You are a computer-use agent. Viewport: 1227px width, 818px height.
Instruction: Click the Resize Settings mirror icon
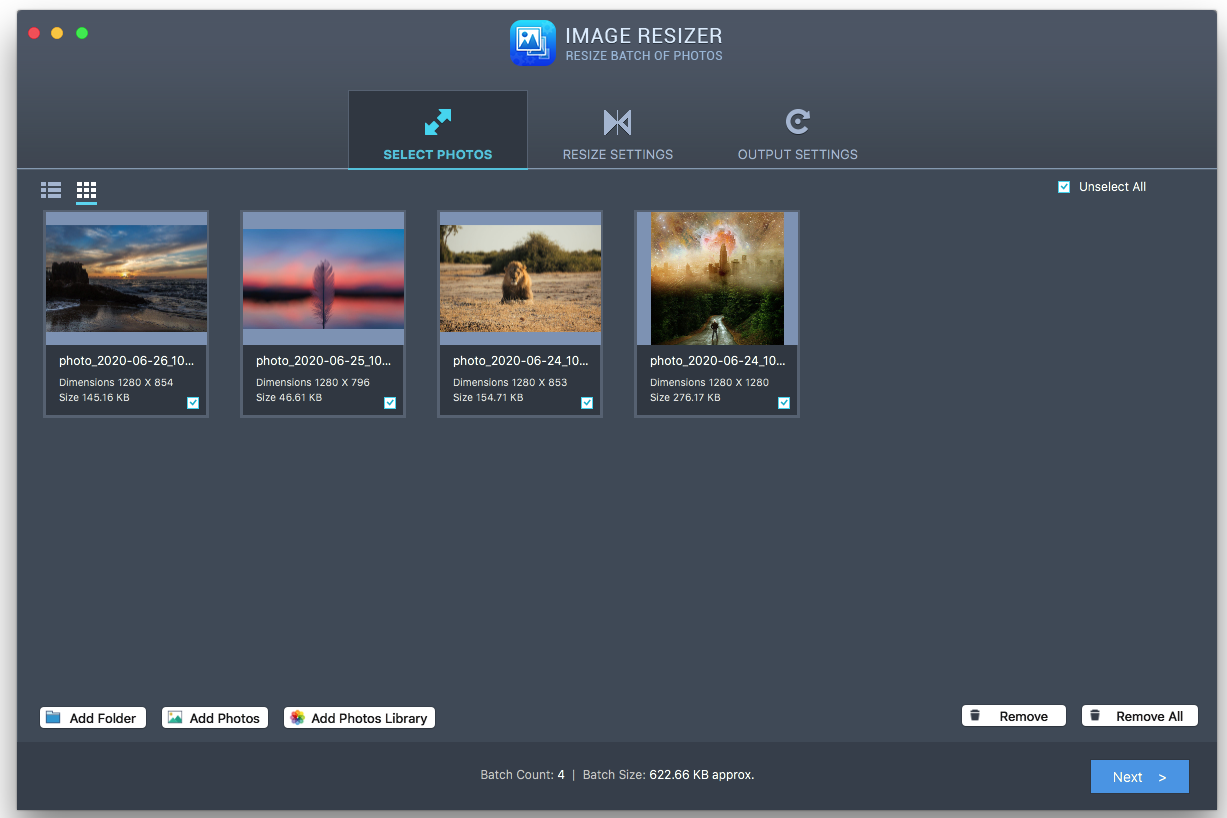pos(617,122)
